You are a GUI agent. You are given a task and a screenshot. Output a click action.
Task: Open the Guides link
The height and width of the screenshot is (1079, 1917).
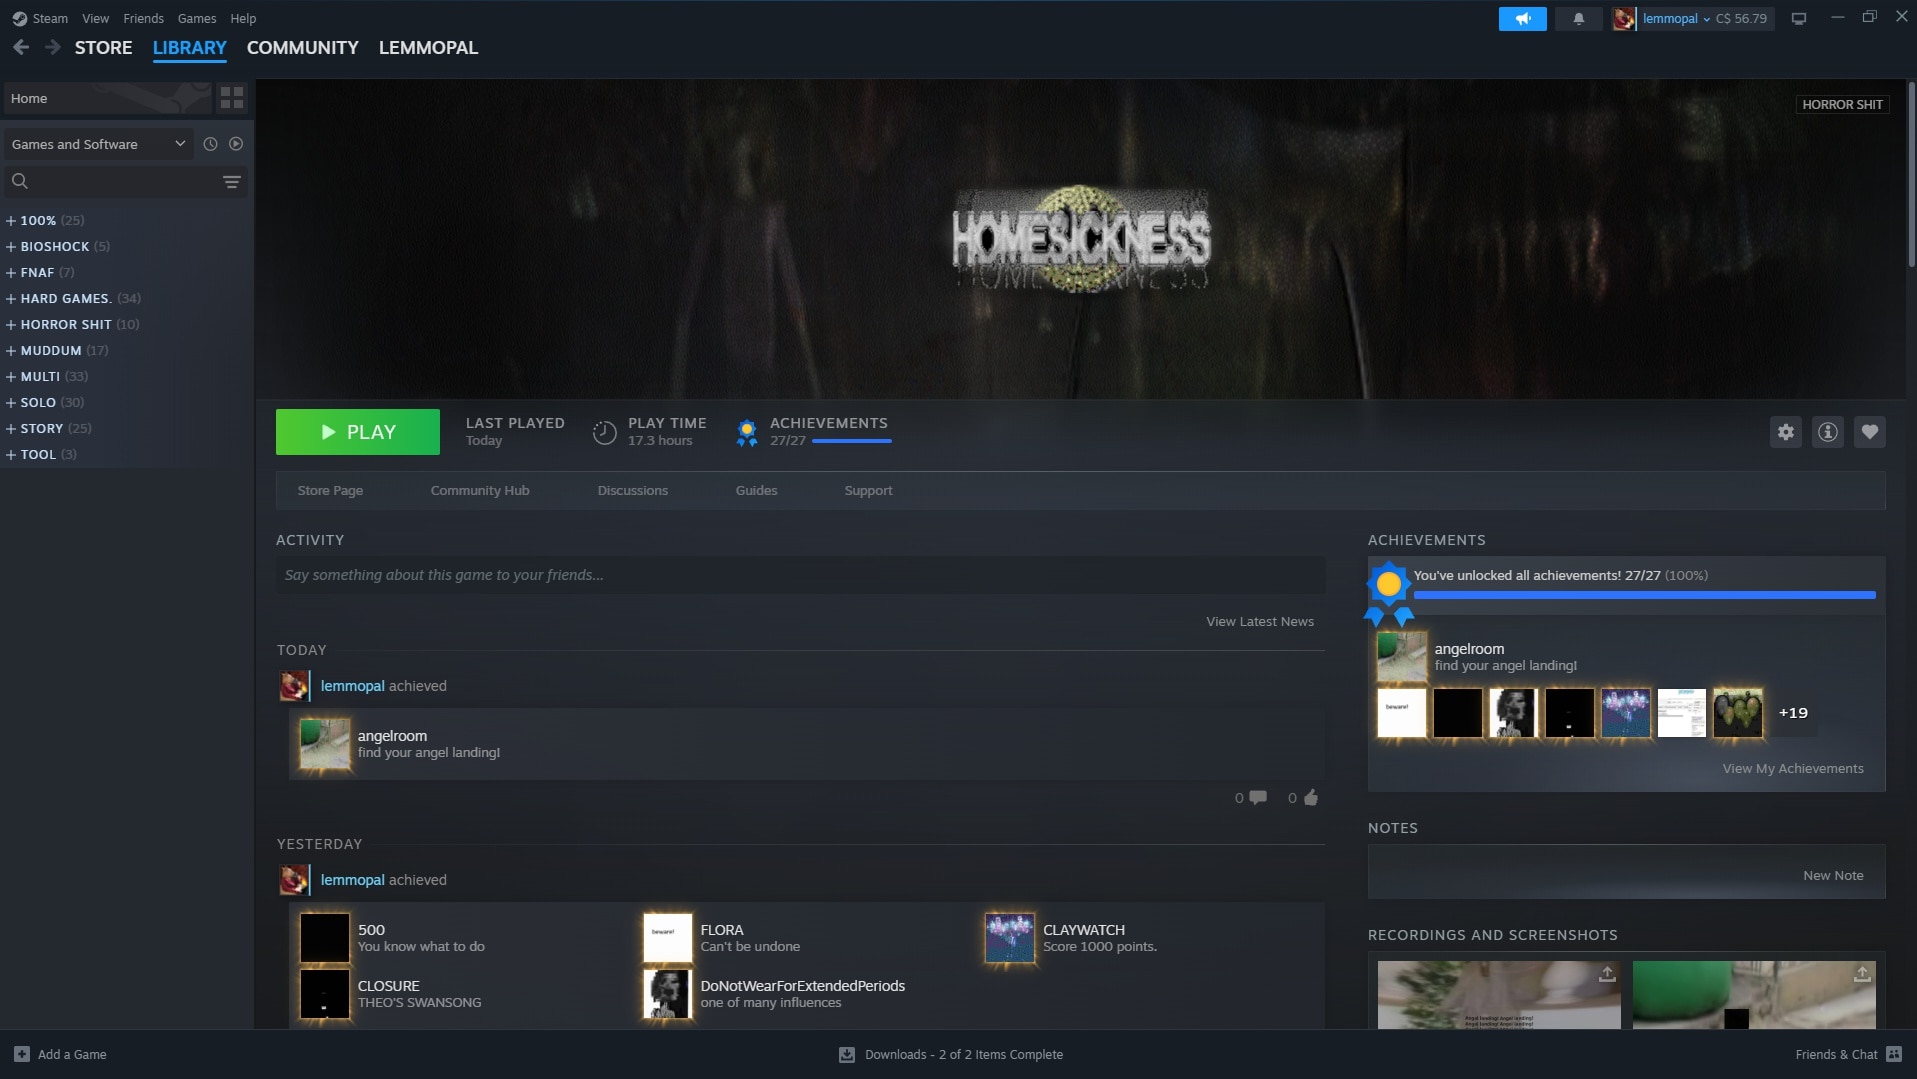point(756,490)
